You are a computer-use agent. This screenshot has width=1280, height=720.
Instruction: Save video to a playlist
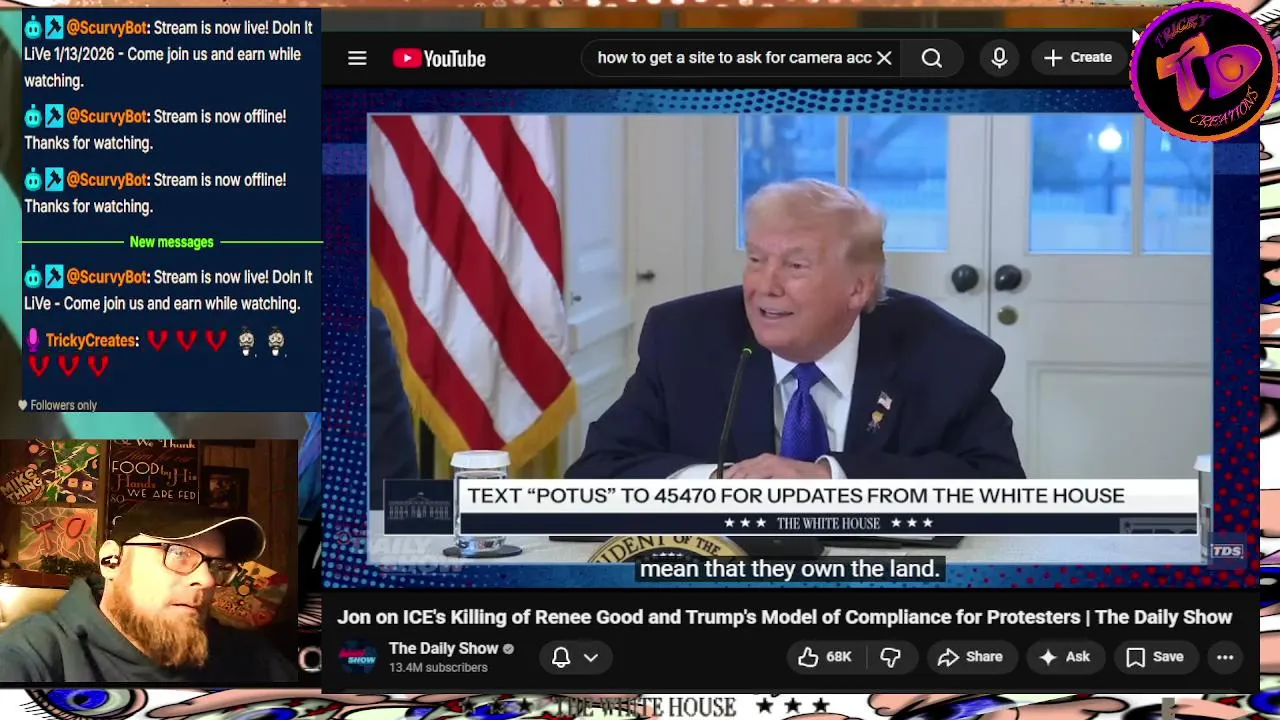1155,657
